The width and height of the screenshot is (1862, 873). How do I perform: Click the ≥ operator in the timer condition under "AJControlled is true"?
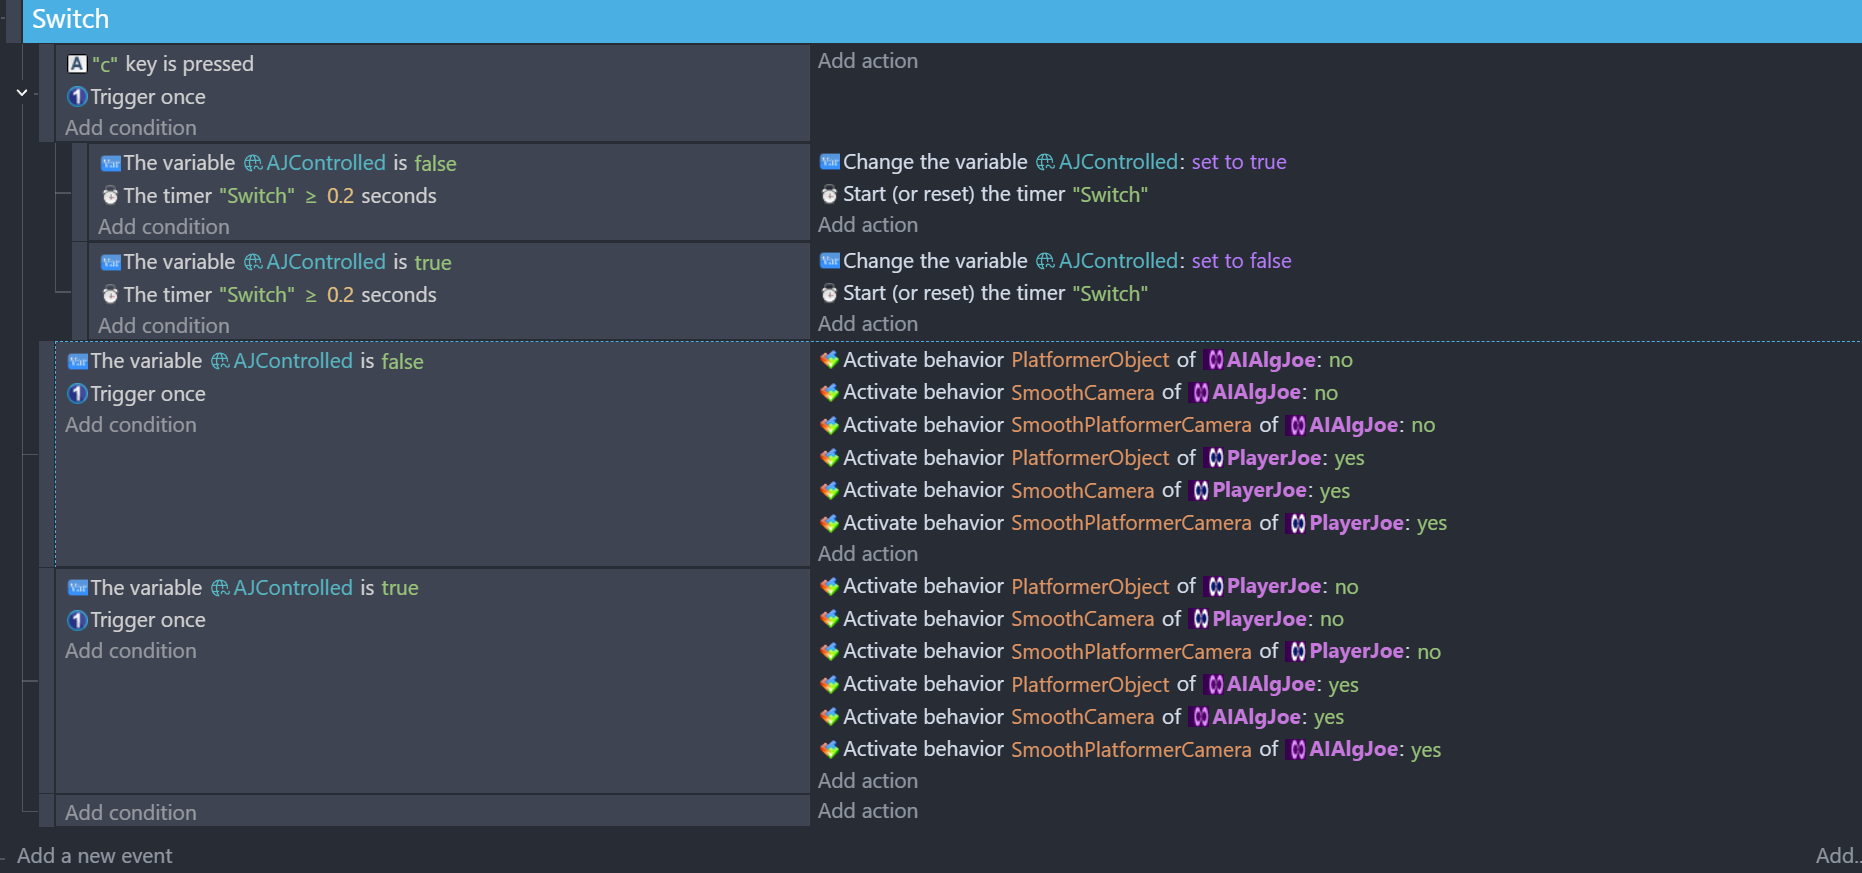click(311, 295)
